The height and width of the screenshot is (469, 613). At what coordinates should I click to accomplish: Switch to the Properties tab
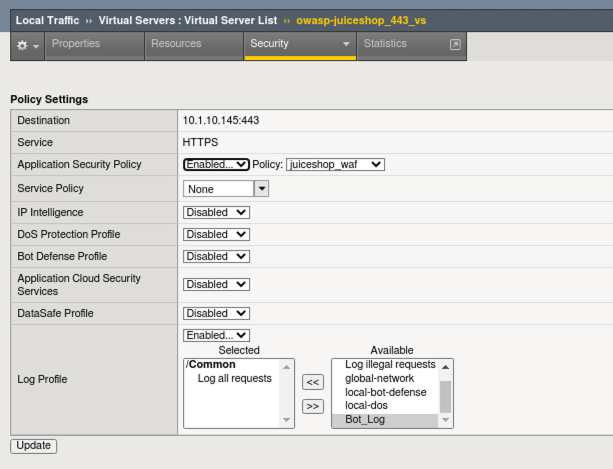(x=95, y=46)
